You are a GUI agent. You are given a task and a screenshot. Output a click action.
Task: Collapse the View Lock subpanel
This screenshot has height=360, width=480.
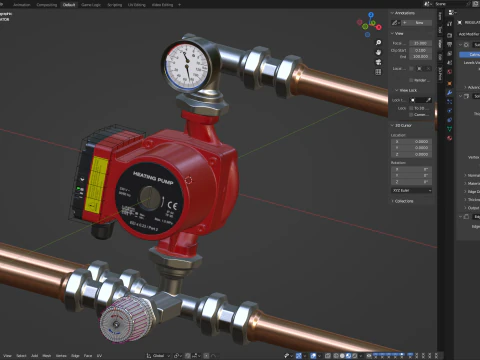(x=406, y=90)
